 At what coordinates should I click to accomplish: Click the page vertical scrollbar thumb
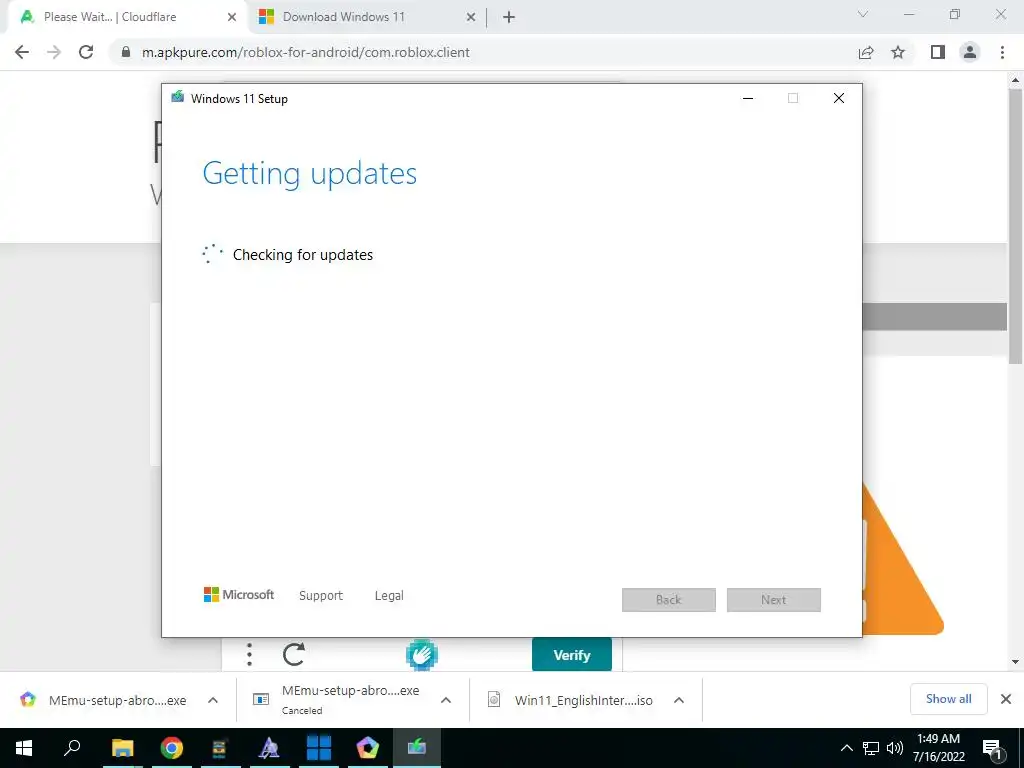point(1015,225)
